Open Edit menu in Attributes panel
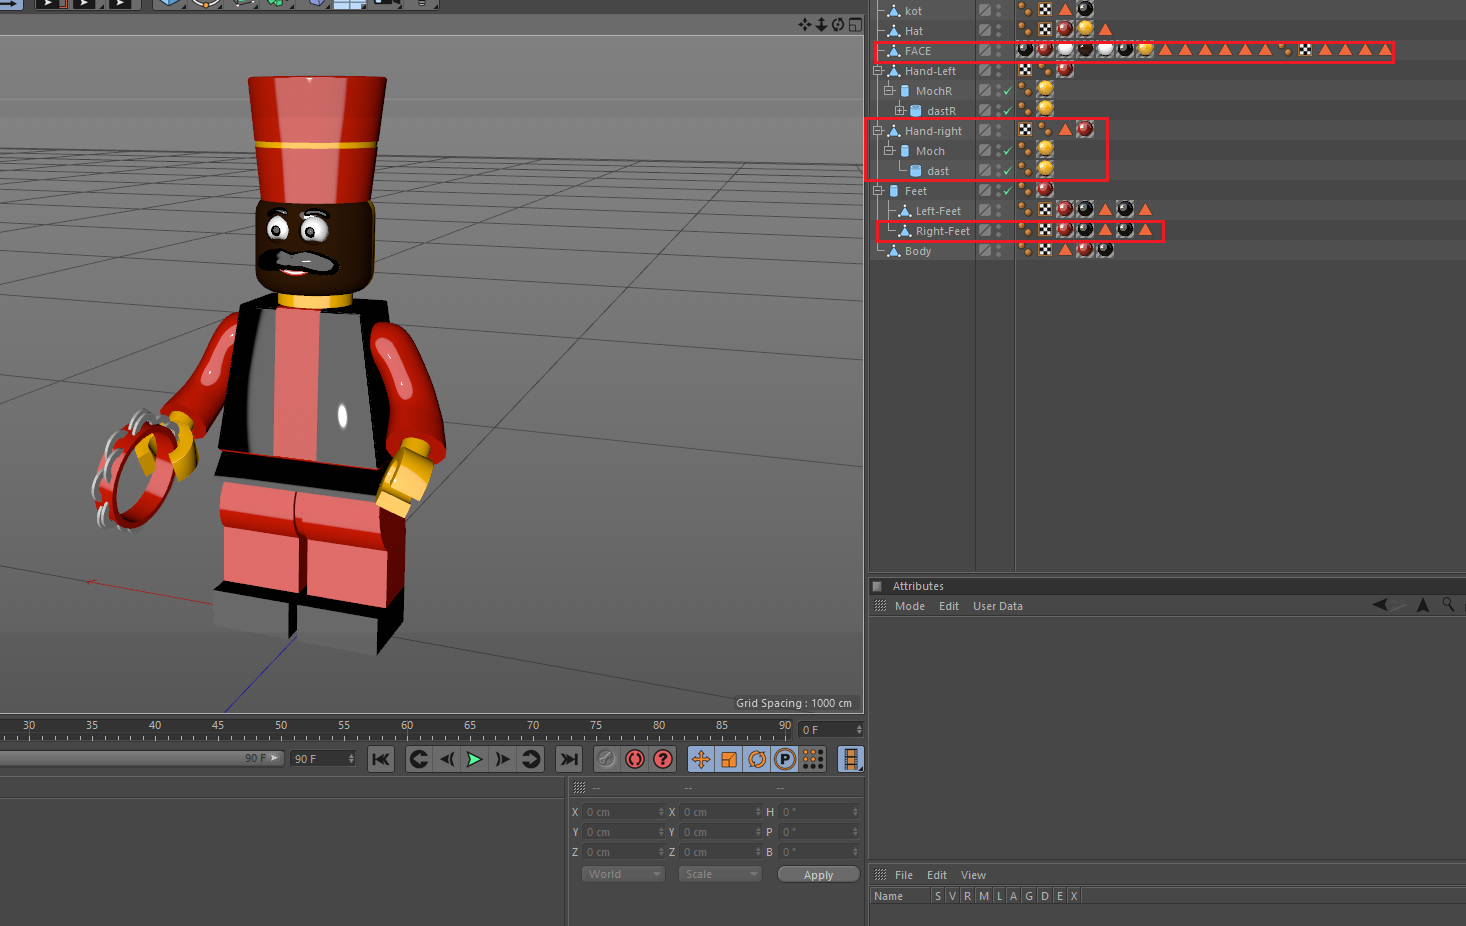The image size is (1466, 926). click(x=949, y=606)
